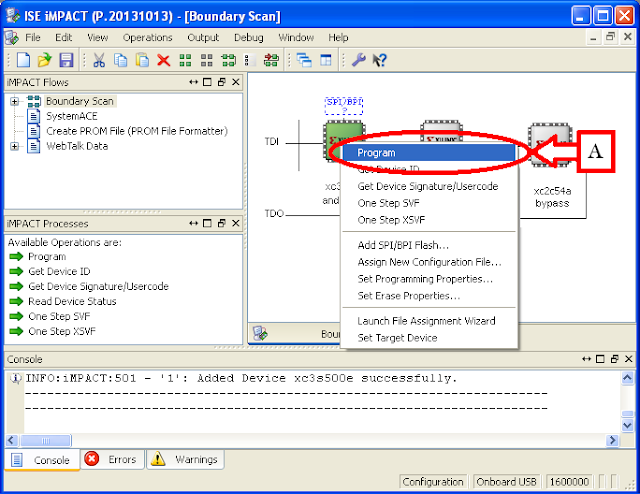Click the SPI/BPI dashed flash placeholder
640x494 pixels.
point(344,106)
